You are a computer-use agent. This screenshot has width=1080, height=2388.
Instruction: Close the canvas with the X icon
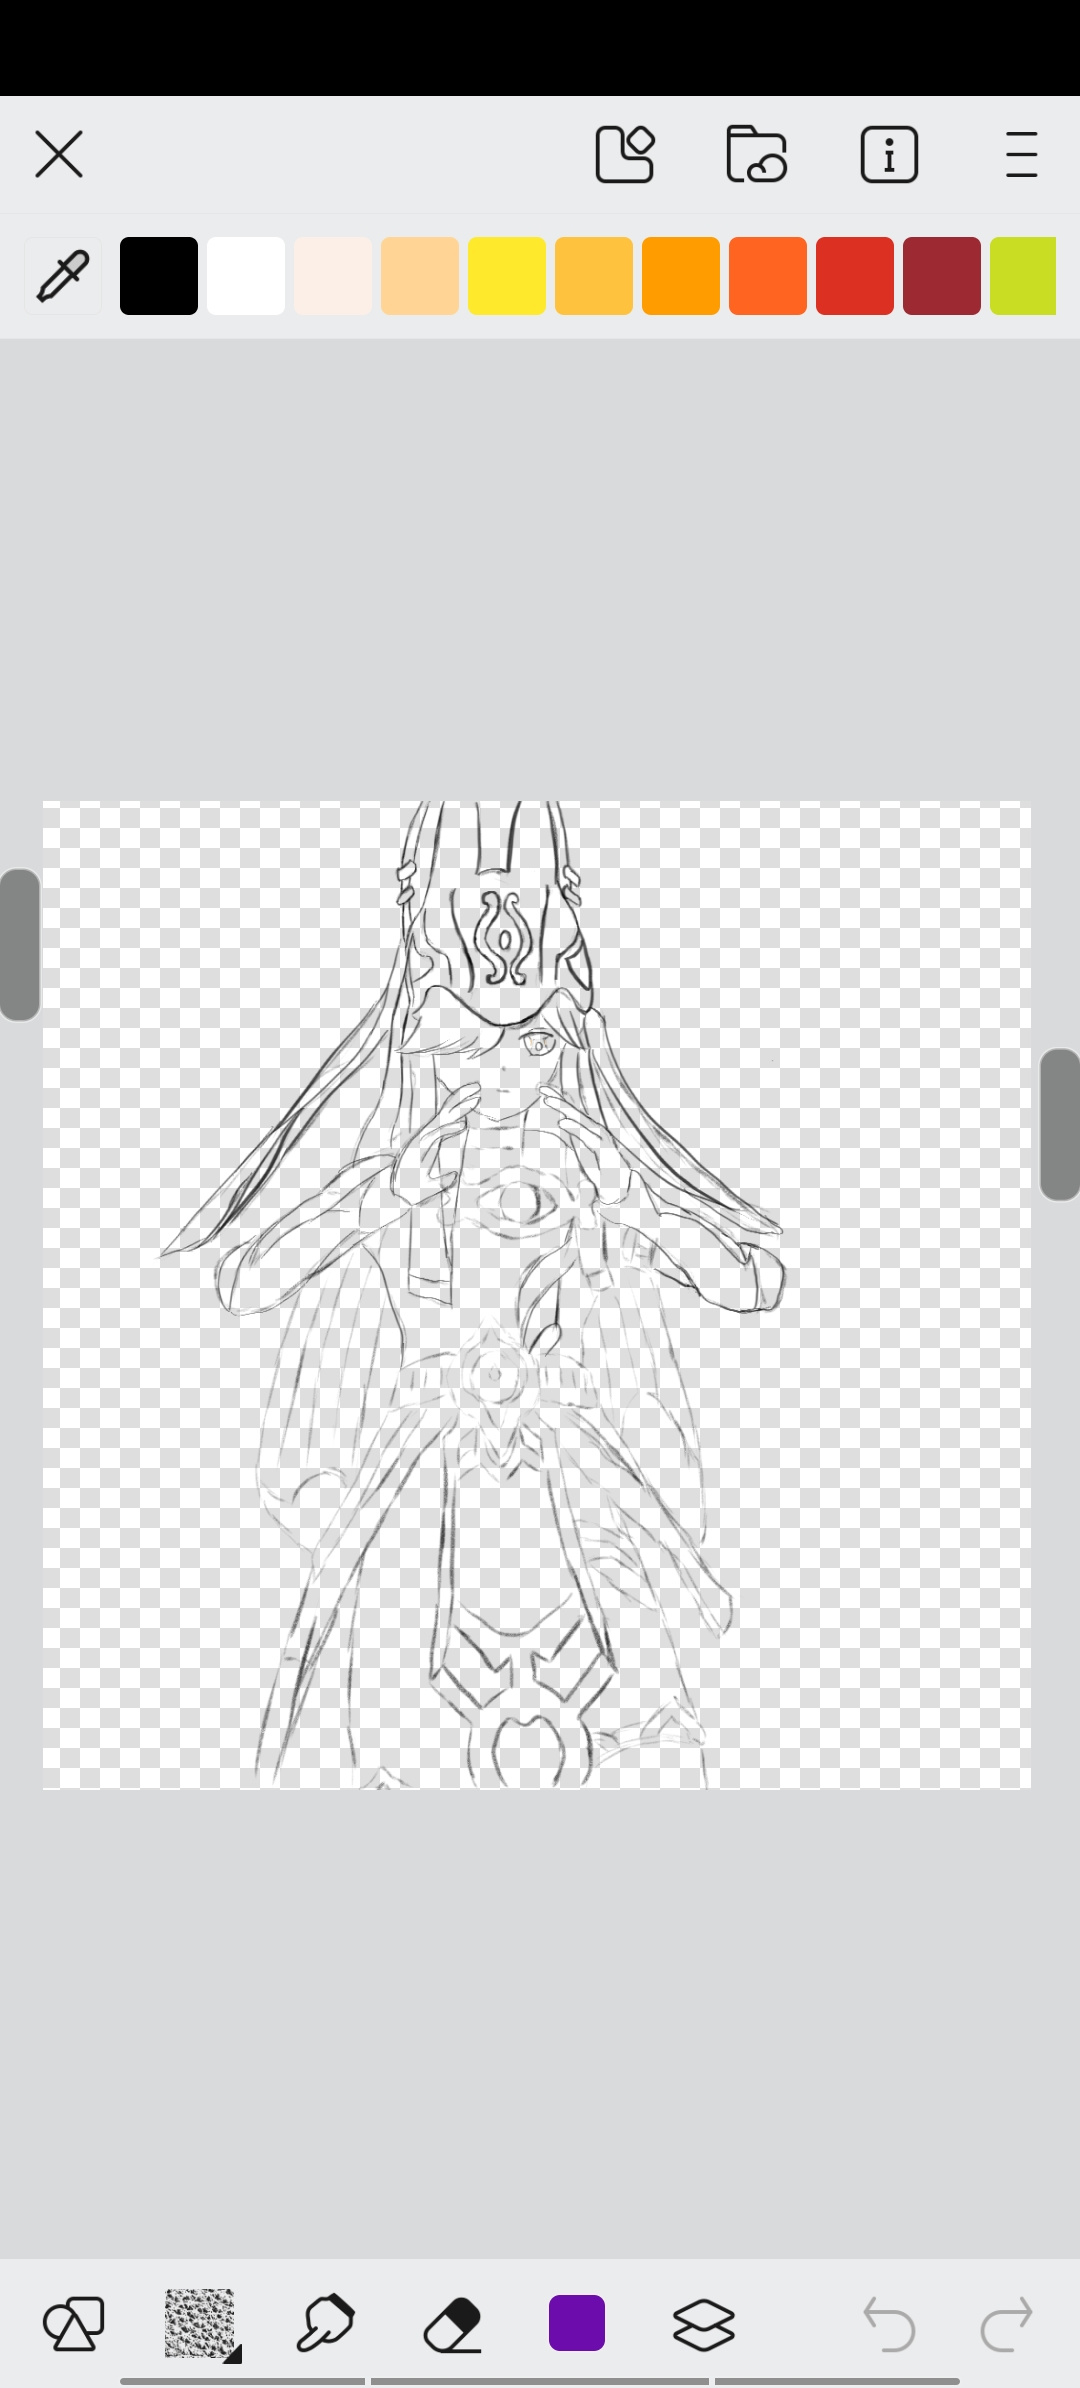59,155
